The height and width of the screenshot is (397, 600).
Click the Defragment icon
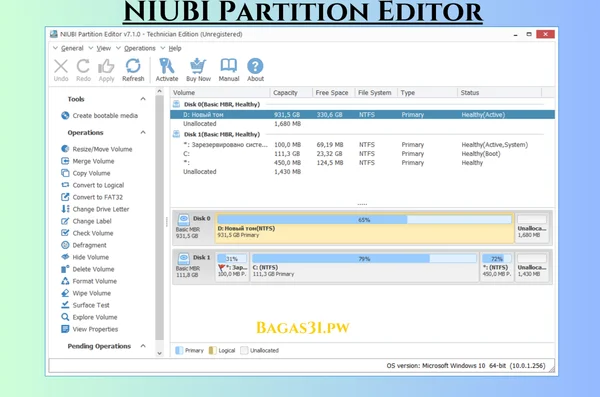tap(65, 245)
